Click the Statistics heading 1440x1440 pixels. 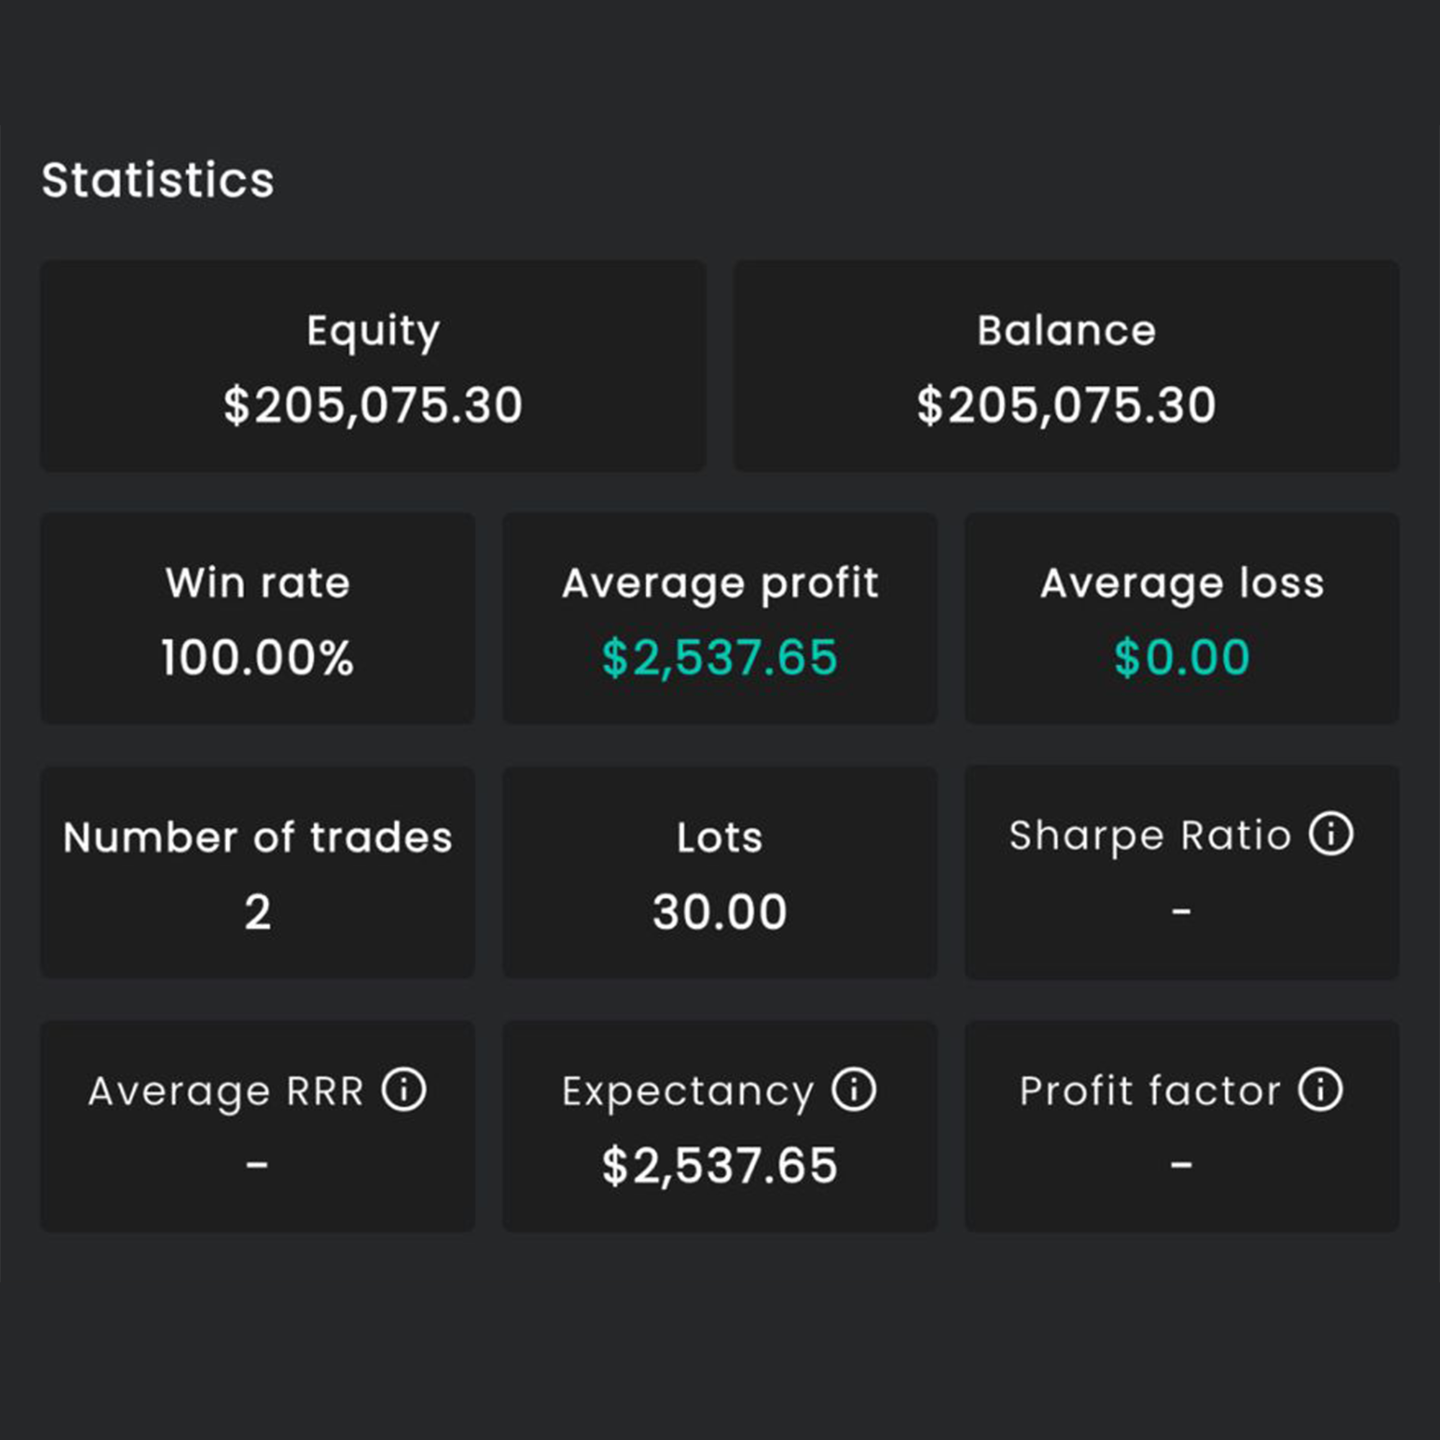coord(158,181)
